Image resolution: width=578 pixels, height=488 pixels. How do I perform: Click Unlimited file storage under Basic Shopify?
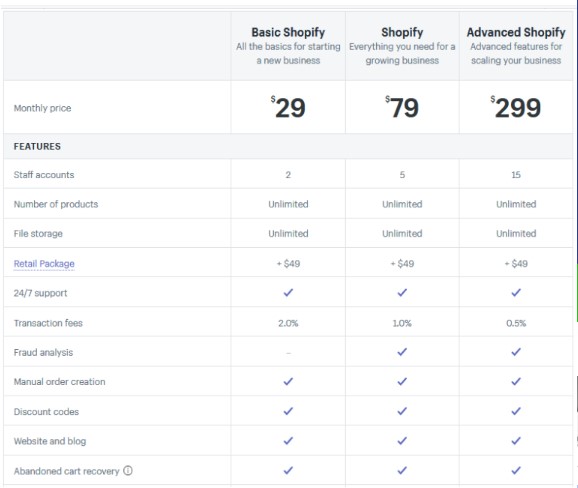click(288, 234)
